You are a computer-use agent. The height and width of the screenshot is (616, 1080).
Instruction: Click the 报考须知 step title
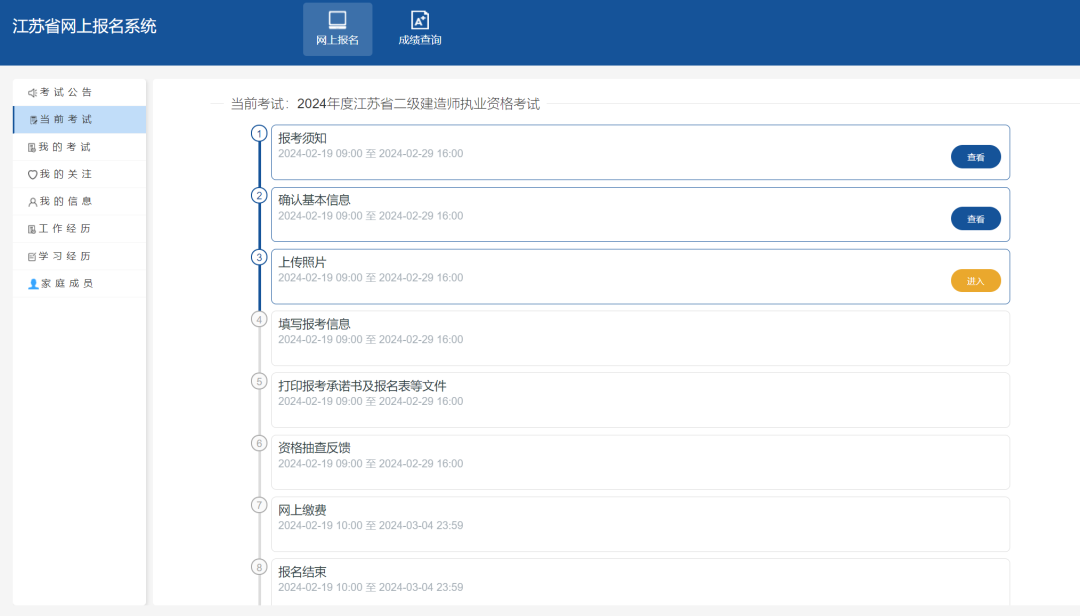point(302,138)
